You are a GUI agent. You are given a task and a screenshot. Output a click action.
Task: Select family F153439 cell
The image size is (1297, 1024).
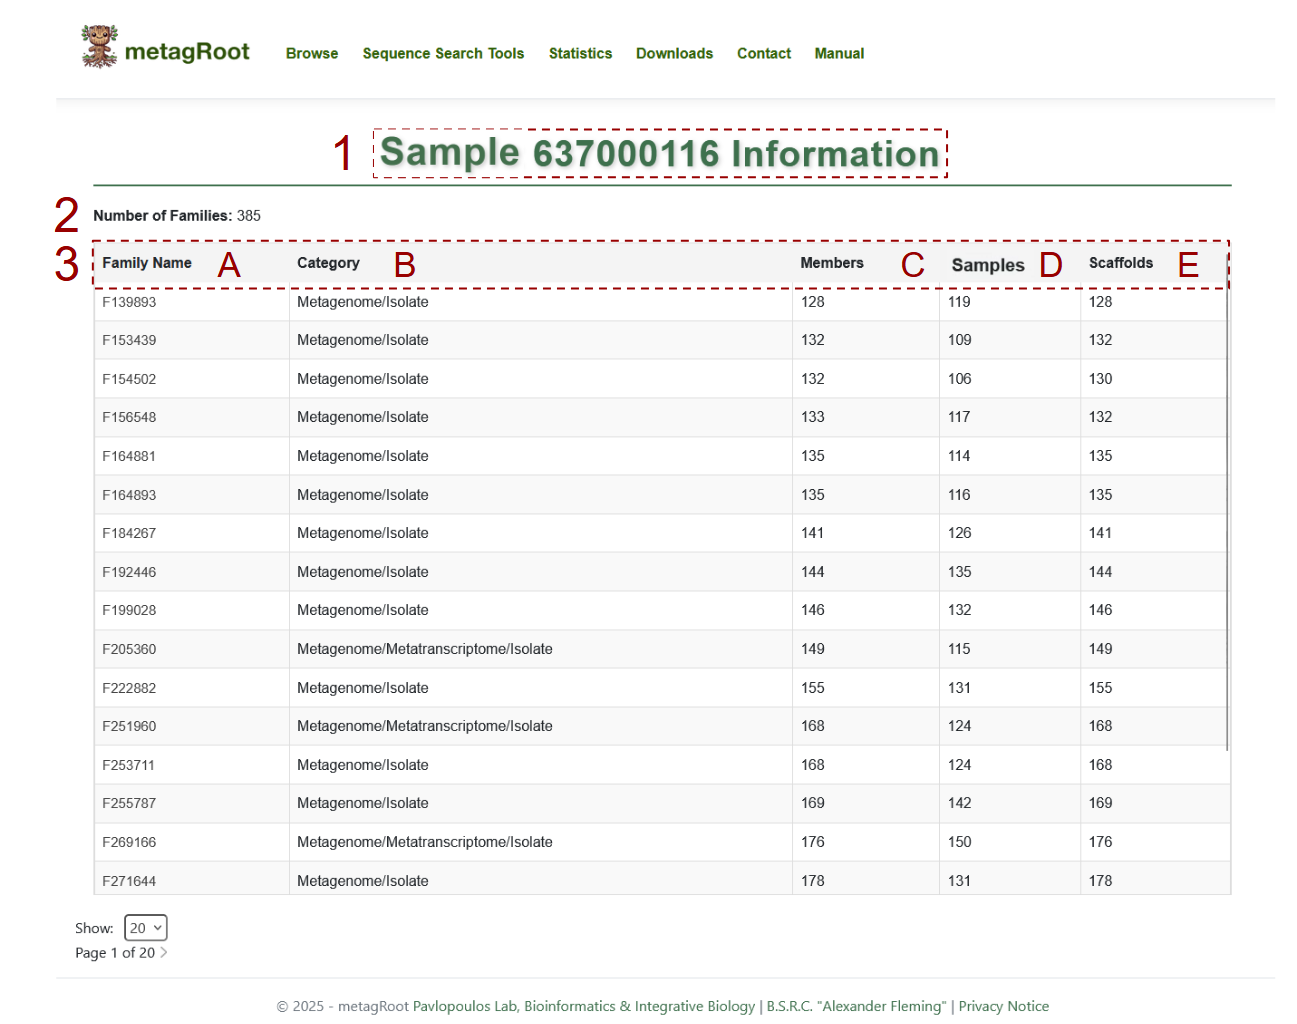[129, 340]
